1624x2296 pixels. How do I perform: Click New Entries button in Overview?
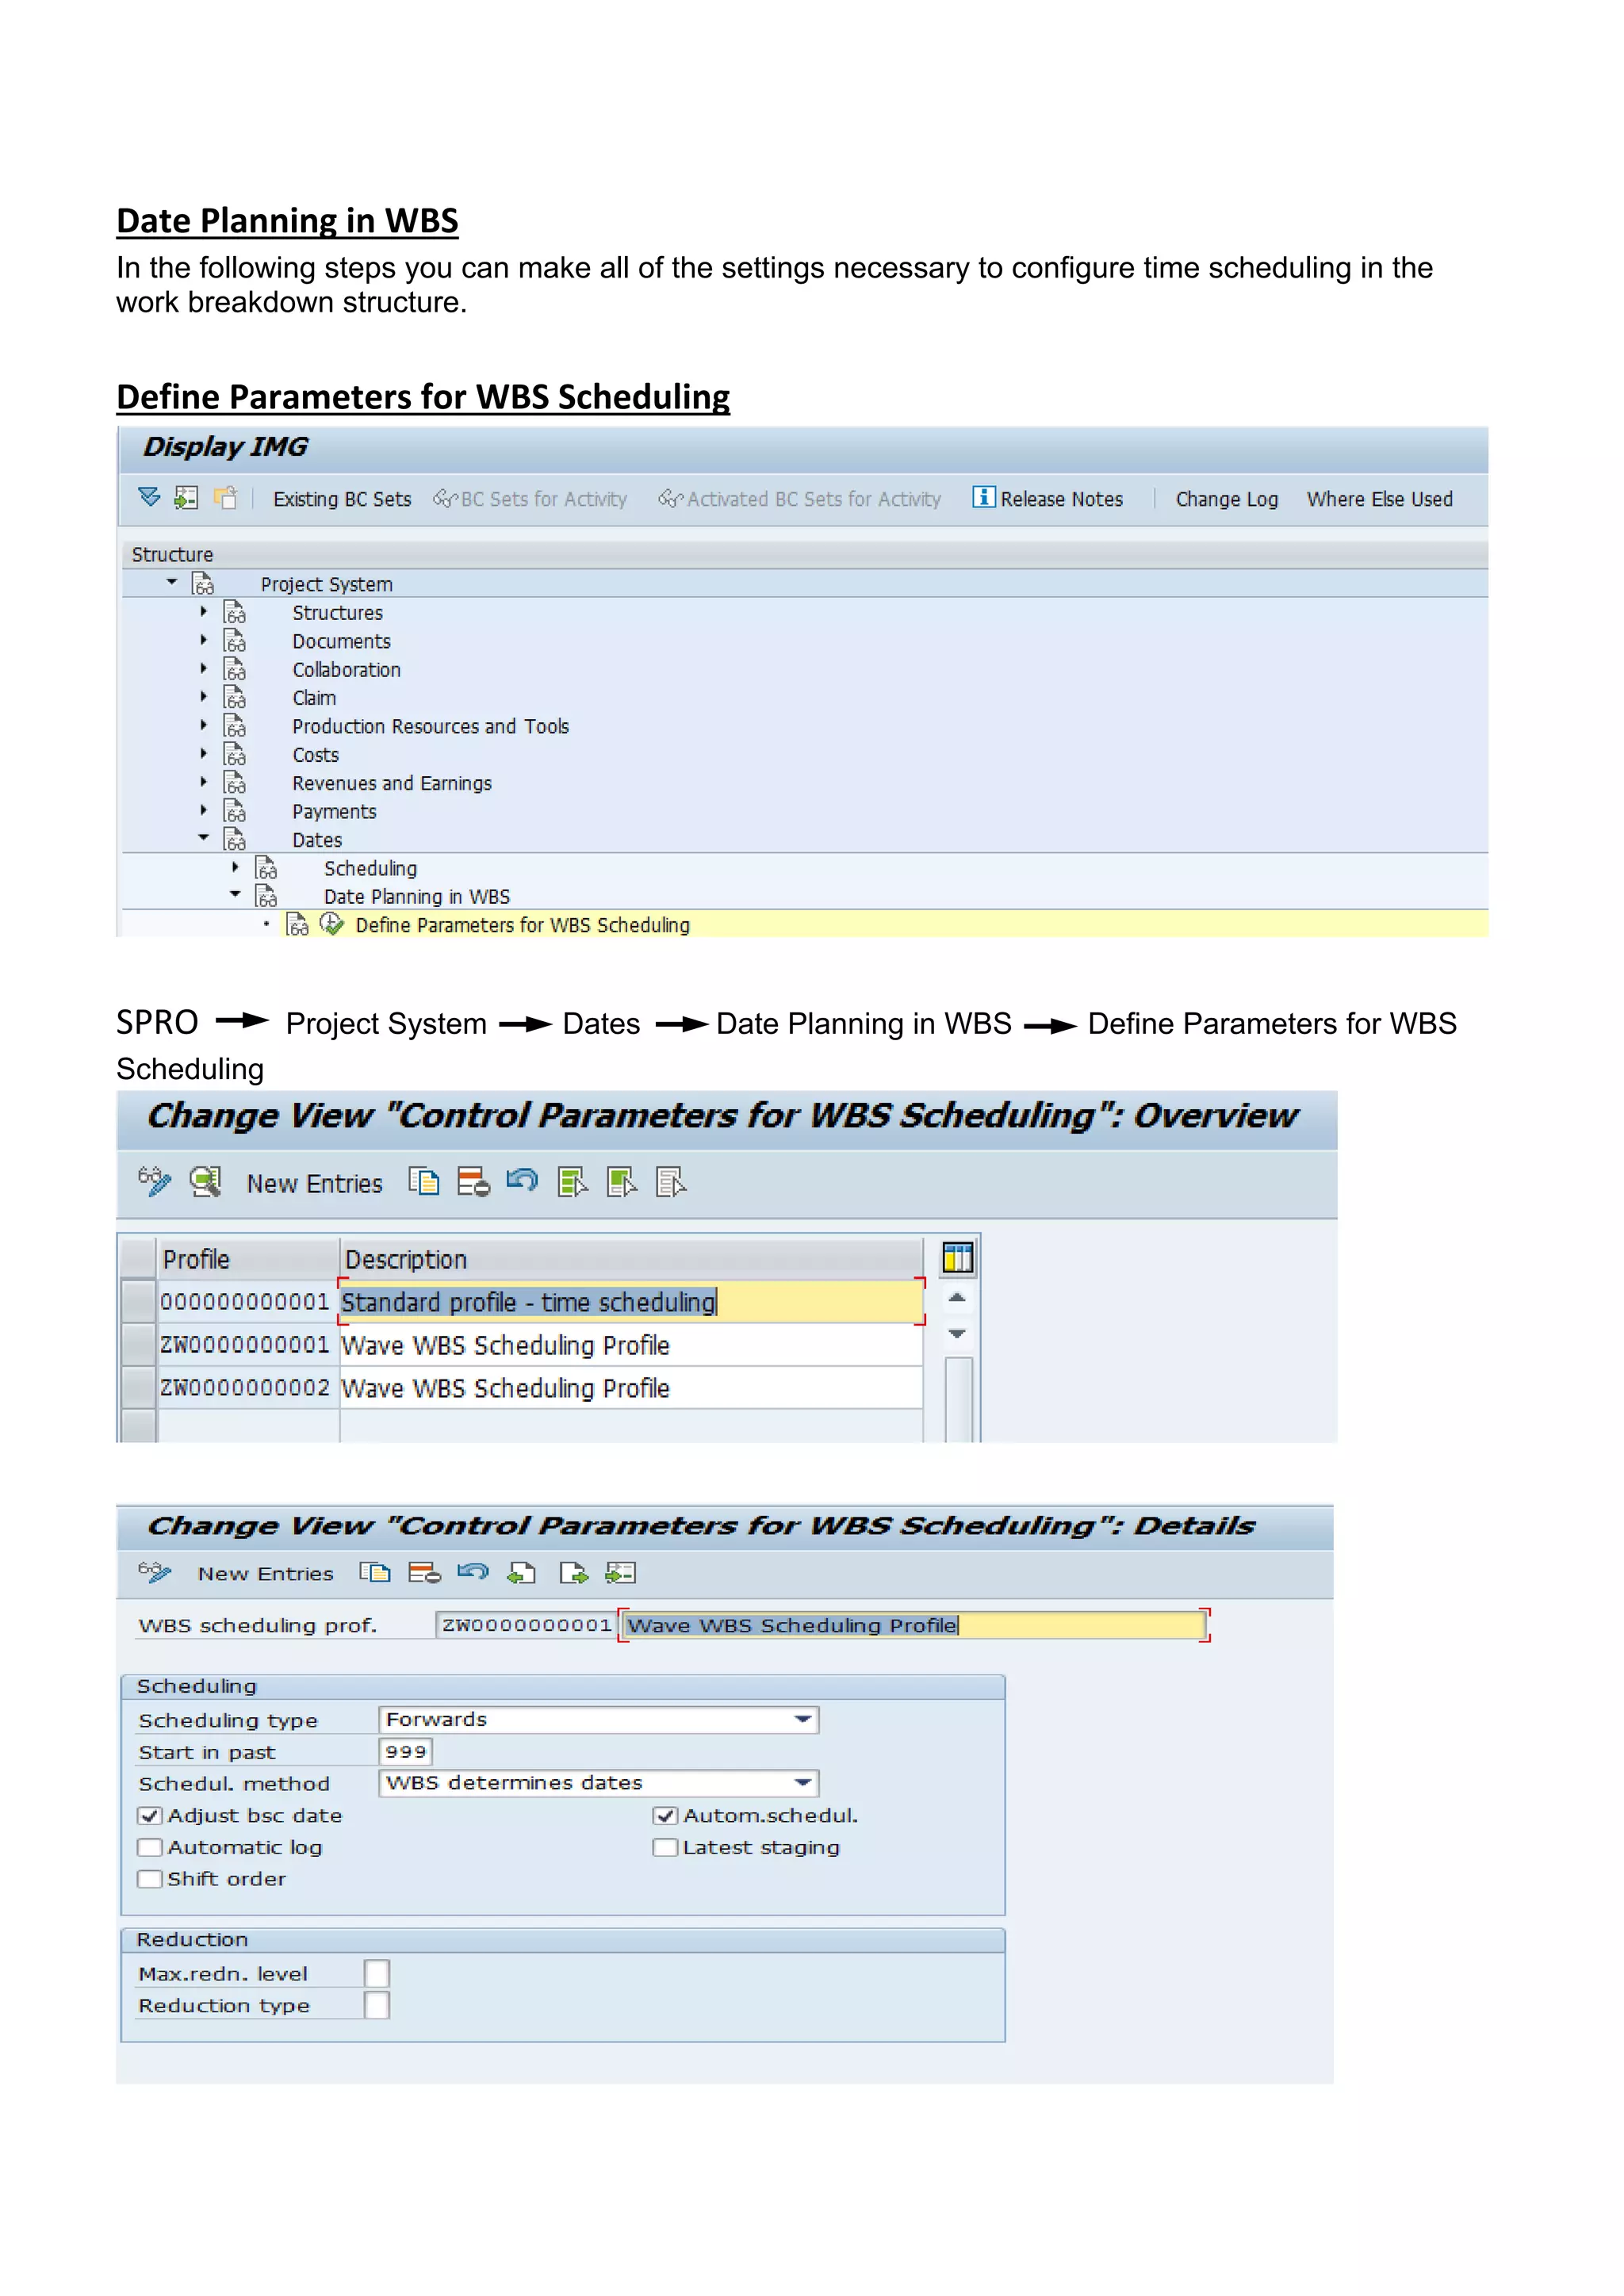(x=314, y=1183)
